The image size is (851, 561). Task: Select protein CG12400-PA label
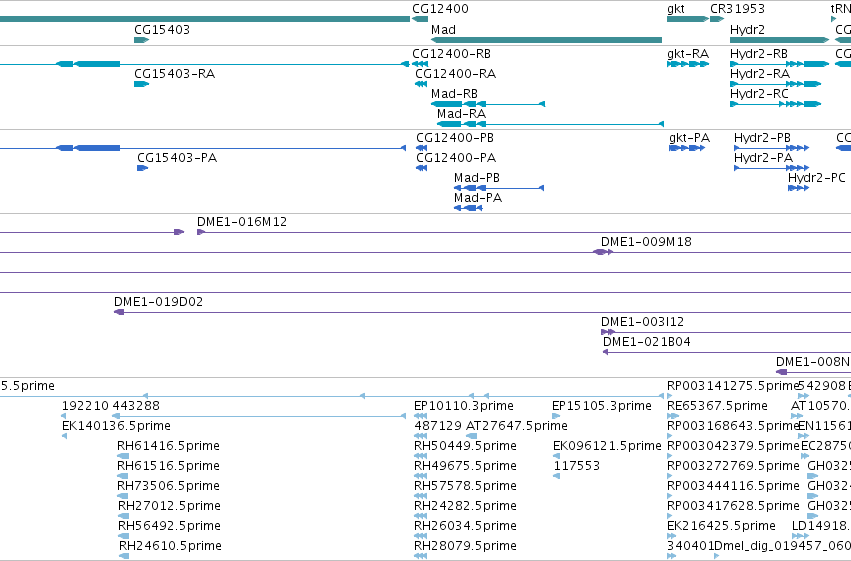[456, 158]
